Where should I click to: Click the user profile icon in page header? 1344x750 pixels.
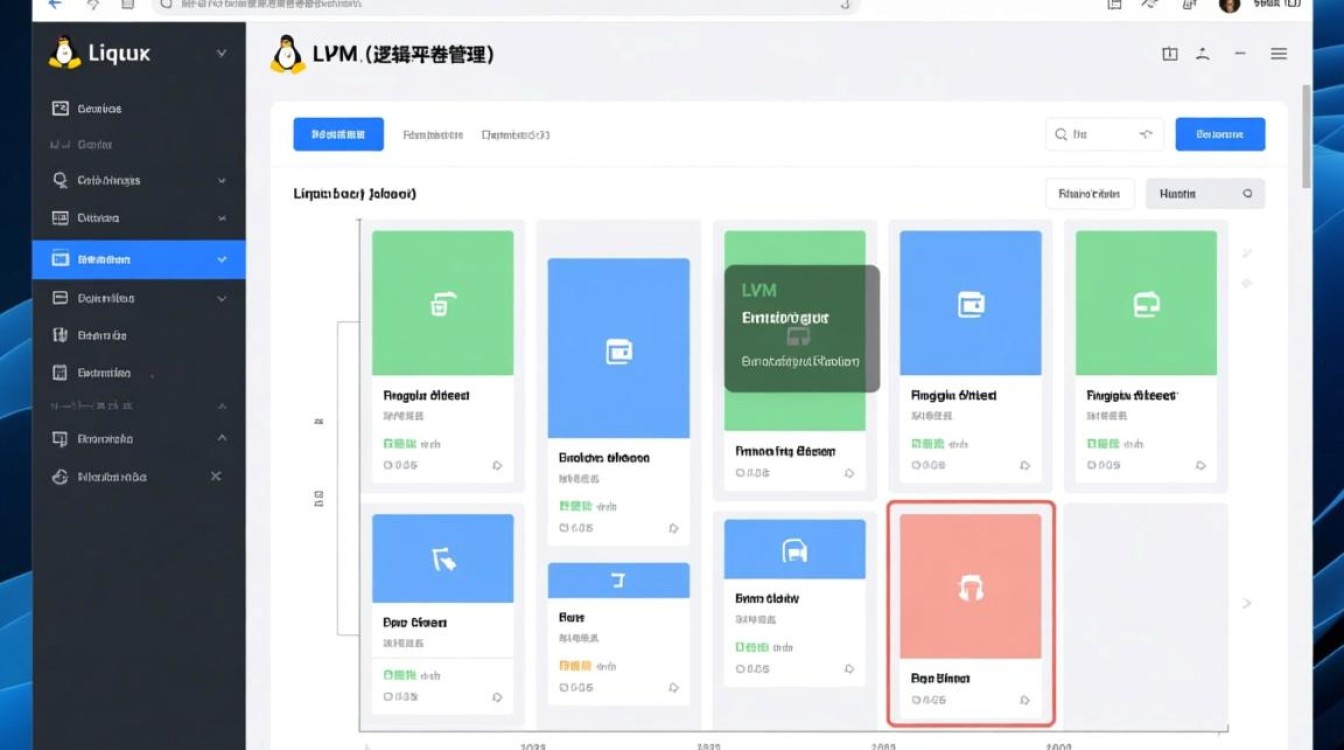(x=1203, y=54)
